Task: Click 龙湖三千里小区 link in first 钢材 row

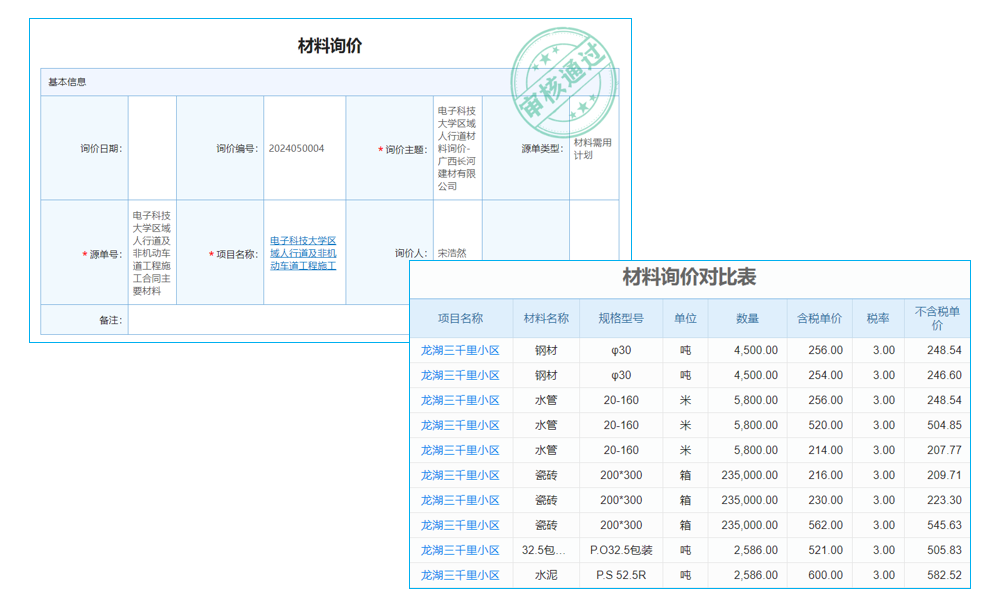Action: tap(459, 350)
